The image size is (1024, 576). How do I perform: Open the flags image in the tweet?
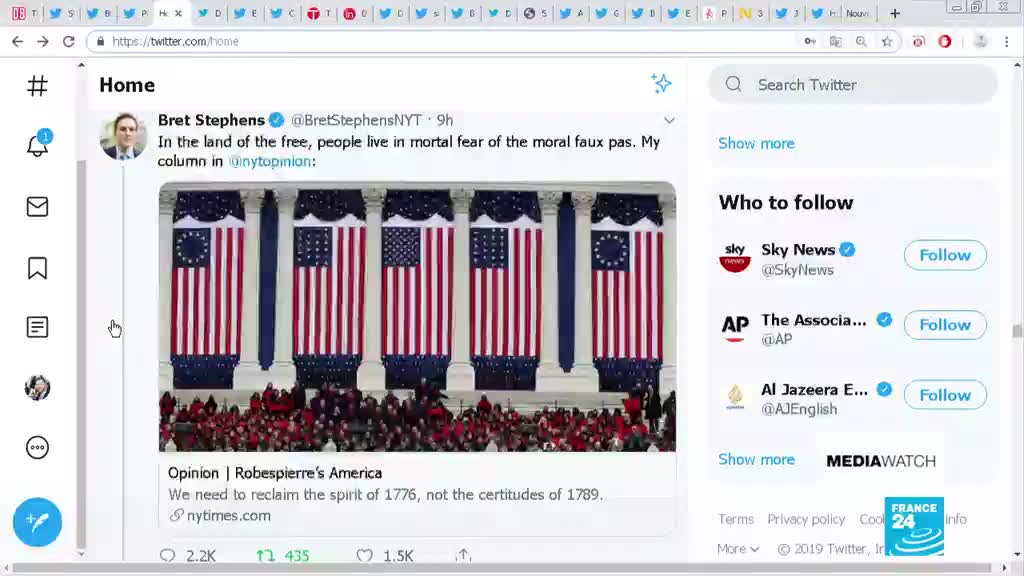point(417,317)
